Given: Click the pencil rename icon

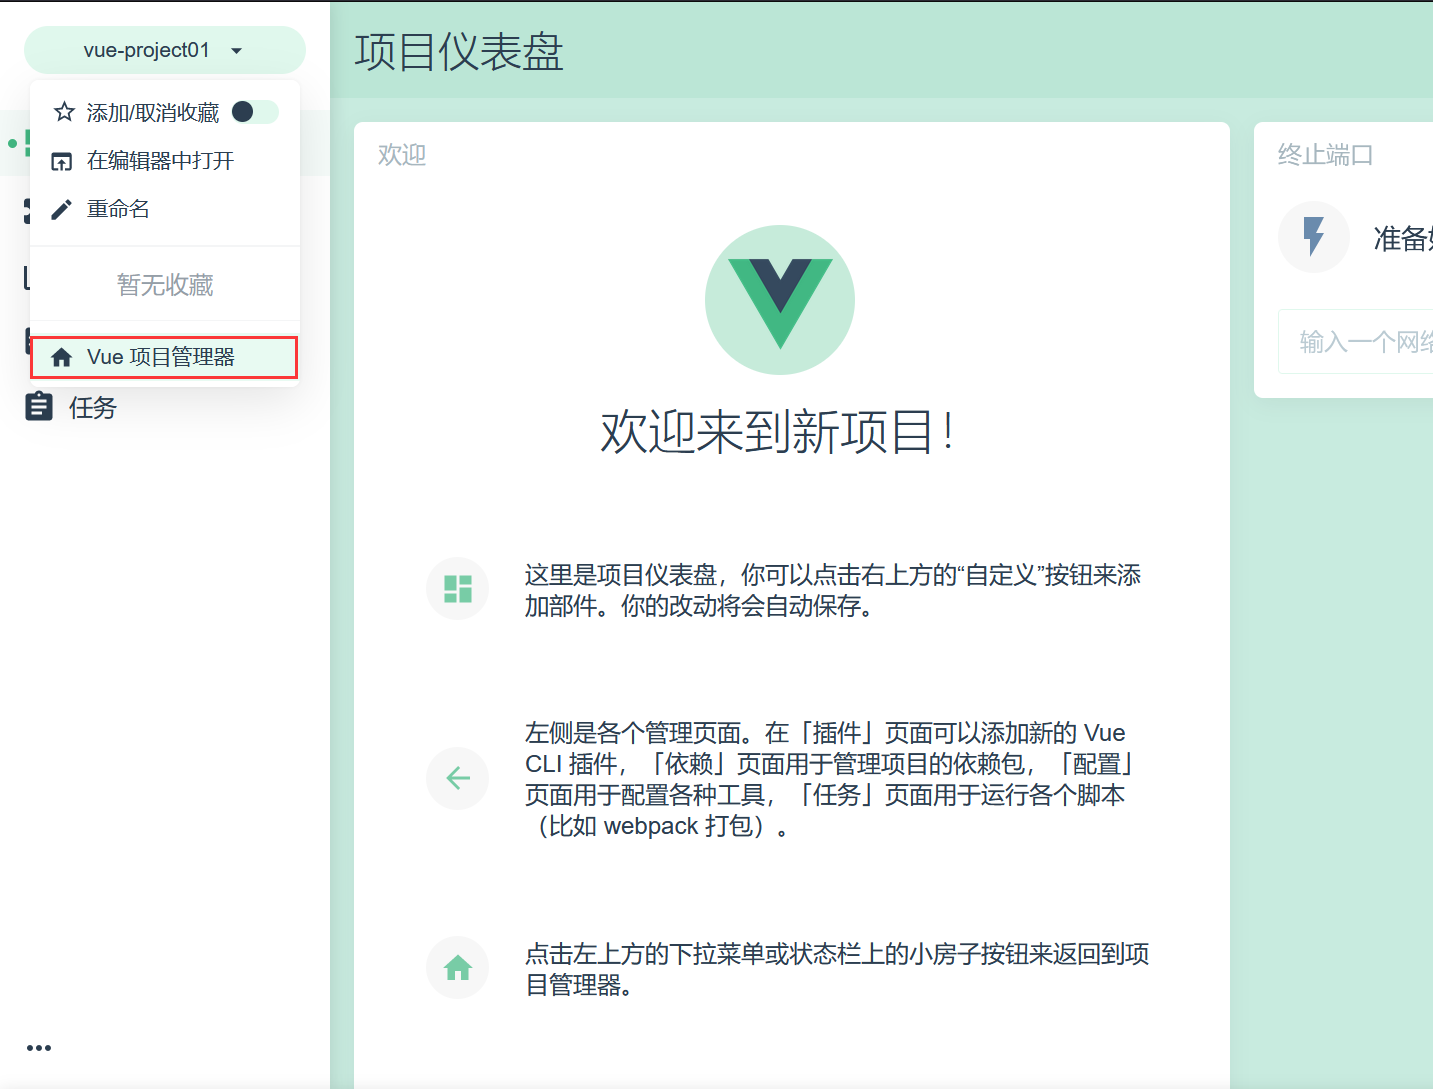Looking at the screenshot, I should (62, 209).
